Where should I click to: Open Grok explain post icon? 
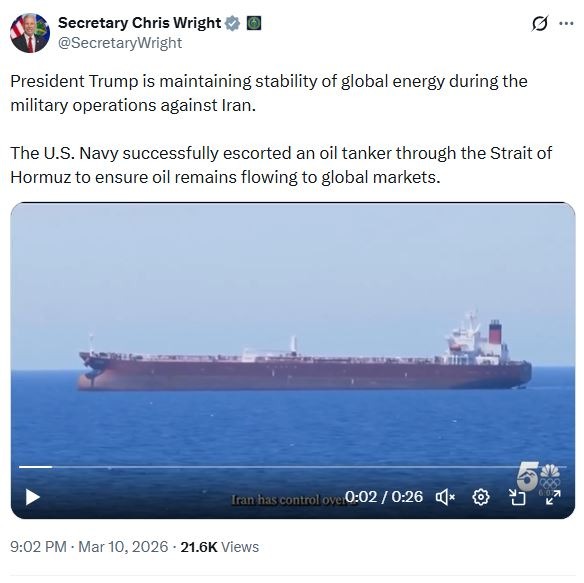[539, 23]
